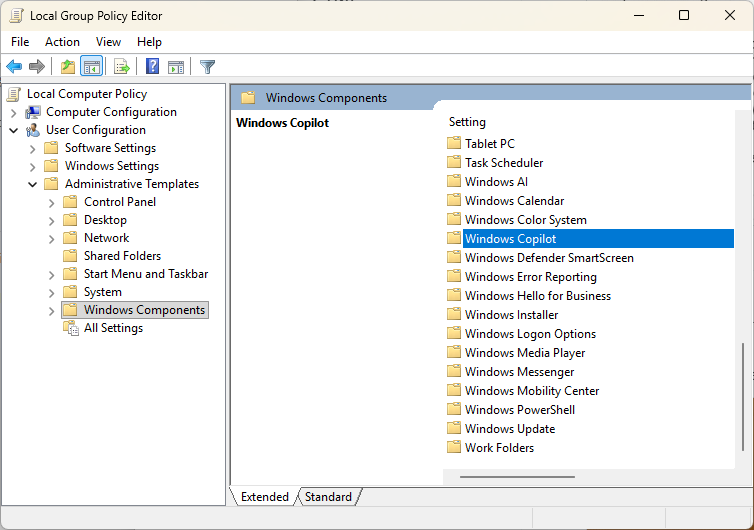Click the Export List toolbar icon

pyautogui.click(x=121, y=67)
